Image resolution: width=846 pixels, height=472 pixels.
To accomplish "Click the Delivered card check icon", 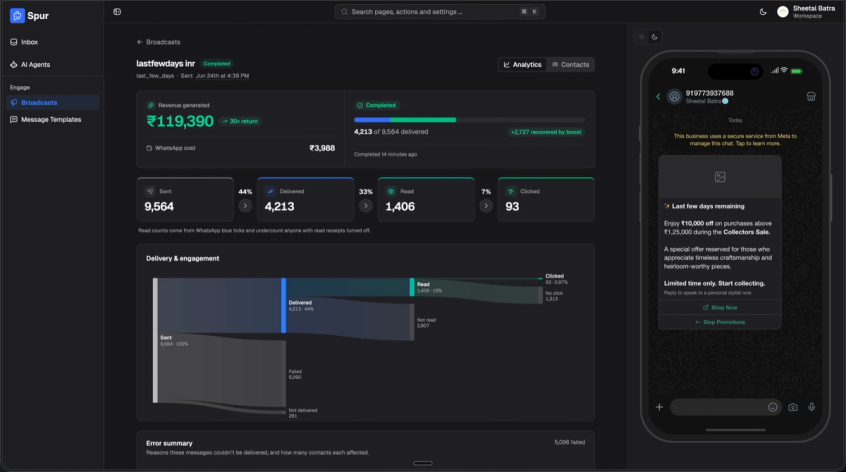I will [270, 191].
